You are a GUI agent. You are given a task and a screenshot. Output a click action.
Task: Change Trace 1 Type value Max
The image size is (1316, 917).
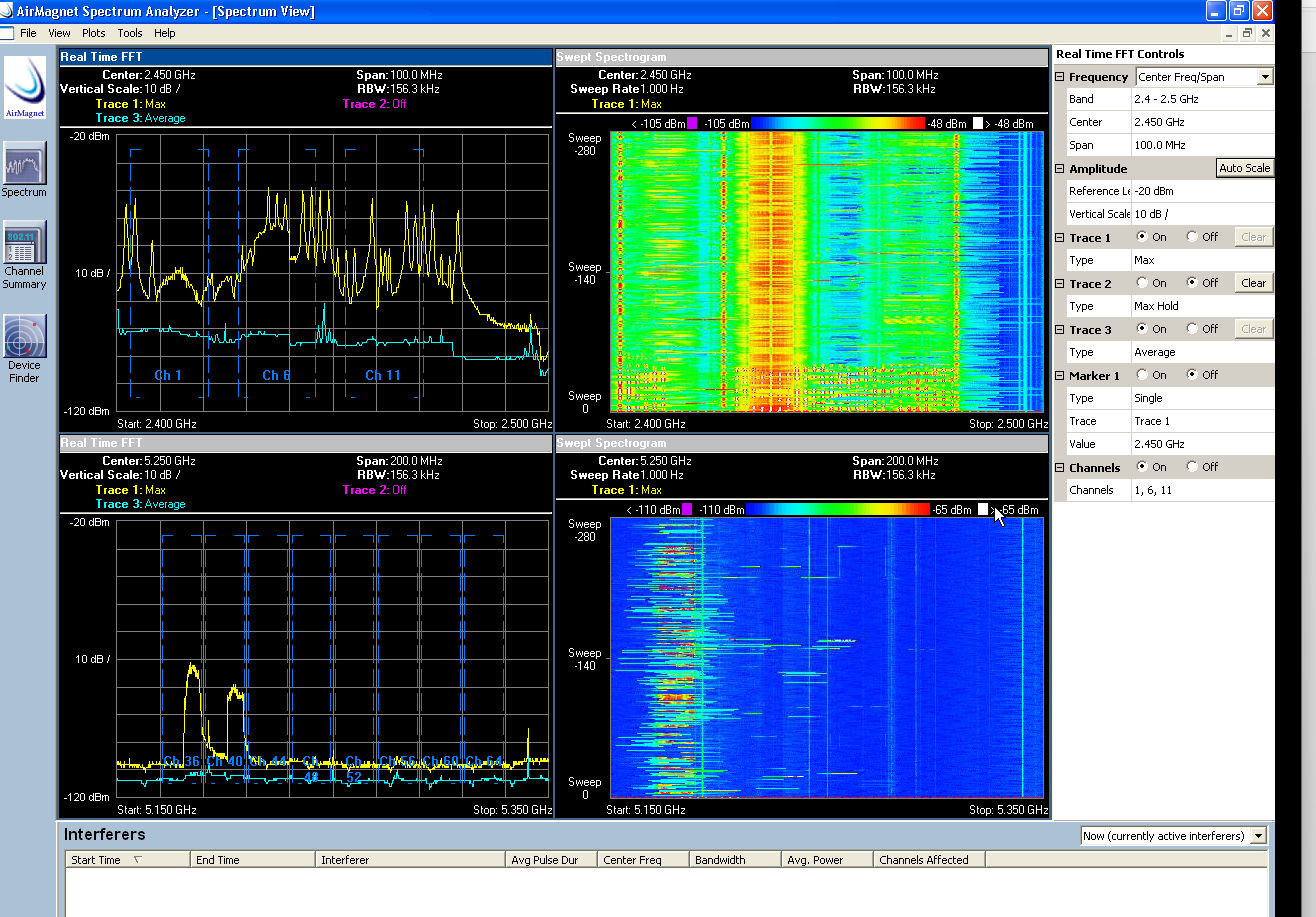pos(1202,260)
